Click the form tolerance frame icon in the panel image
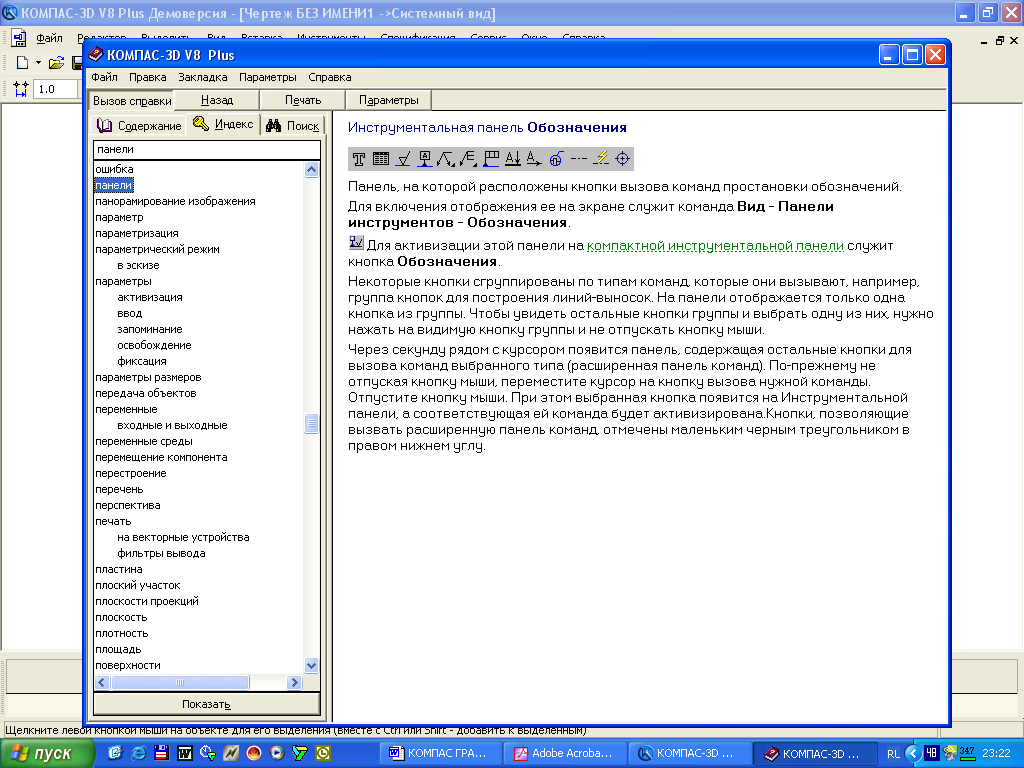 (491, 159)
